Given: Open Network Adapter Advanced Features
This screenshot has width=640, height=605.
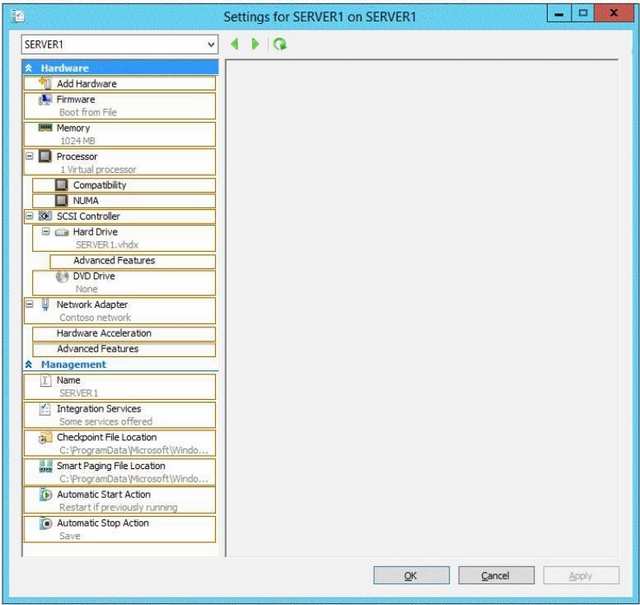Looking at the screenshot, I should pyautogui.click(x=124, y=349).
